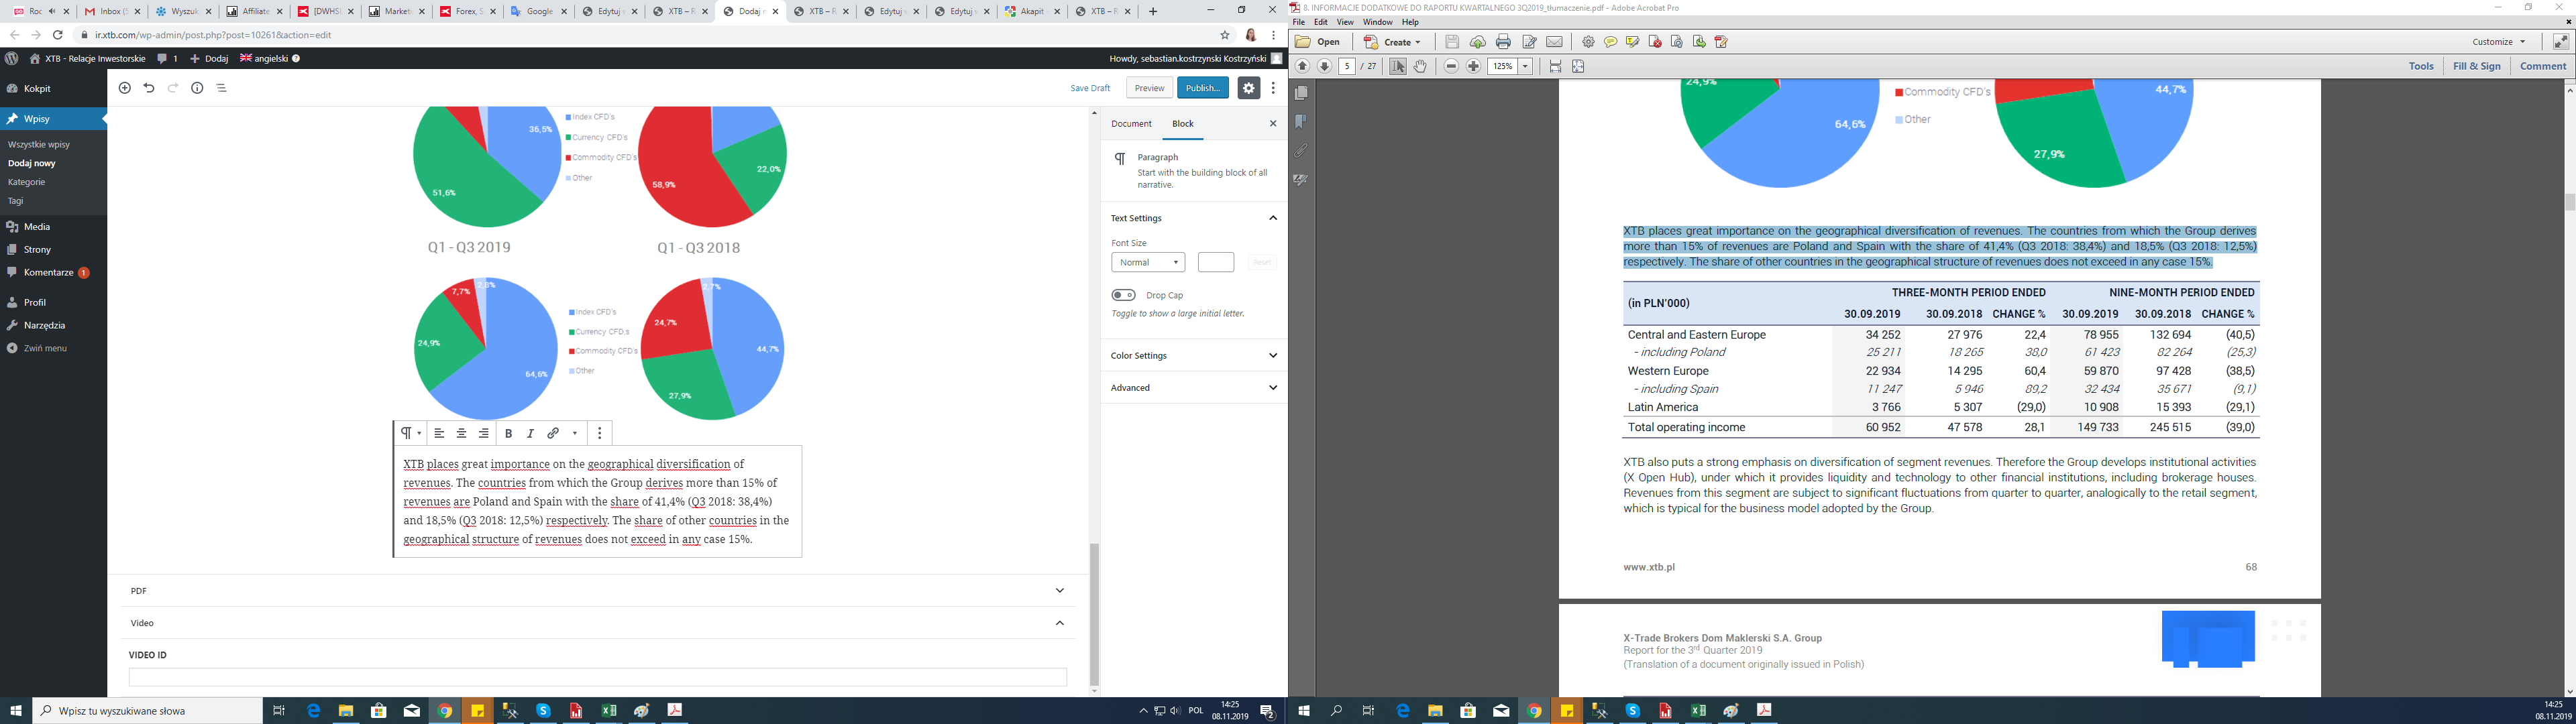Open the Comment pane in Acrobat
This screenshot has height=724, width=2576.
tap(2543, 66)
